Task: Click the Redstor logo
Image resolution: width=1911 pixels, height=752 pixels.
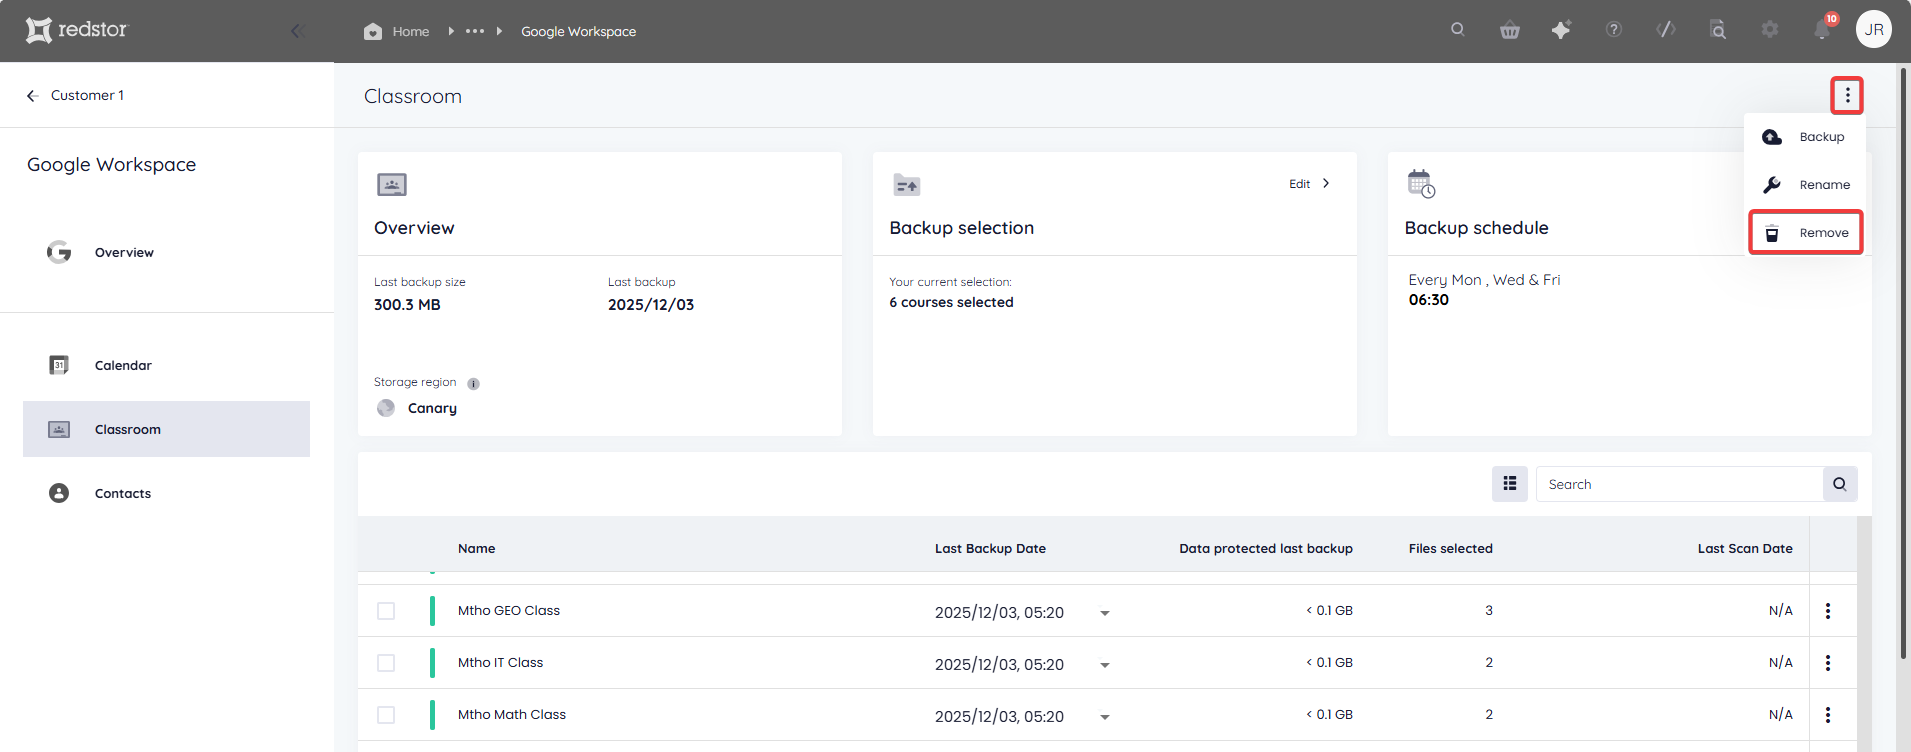Action: tap(77, 30)
